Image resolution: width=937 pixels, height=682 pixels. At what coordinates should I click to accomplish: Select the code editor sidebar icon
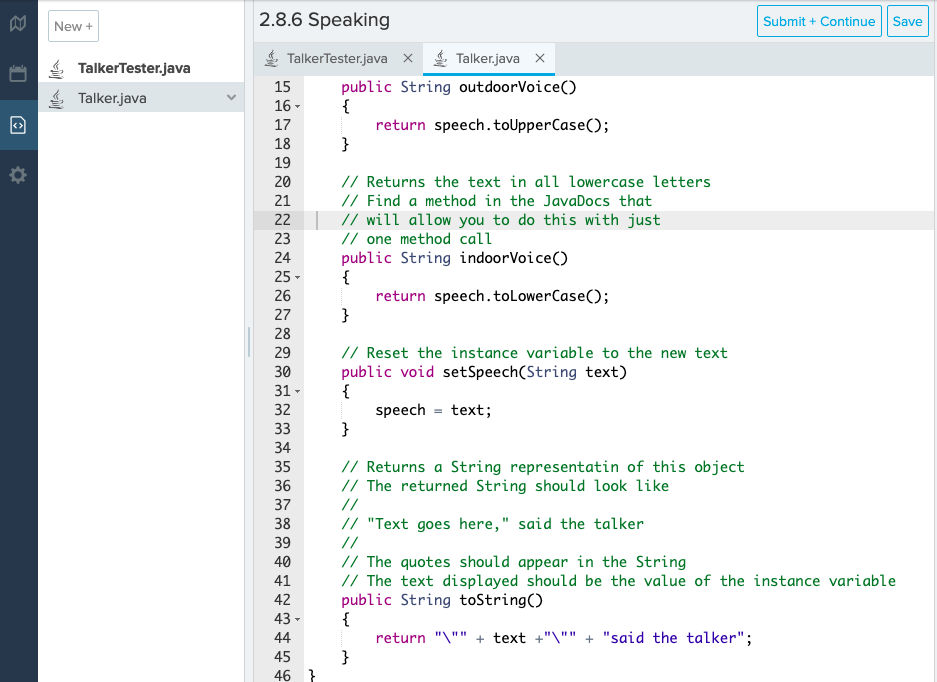point(17,126)
